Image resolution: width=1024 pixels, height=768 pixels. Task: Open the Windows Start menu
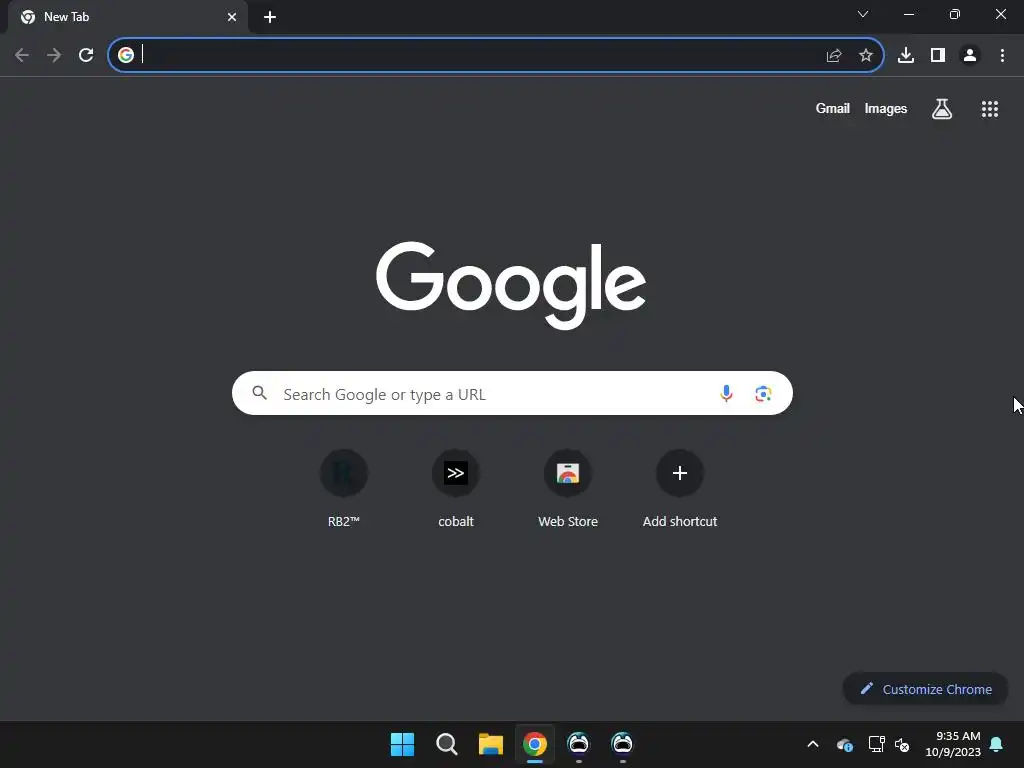tap(402, 744)
